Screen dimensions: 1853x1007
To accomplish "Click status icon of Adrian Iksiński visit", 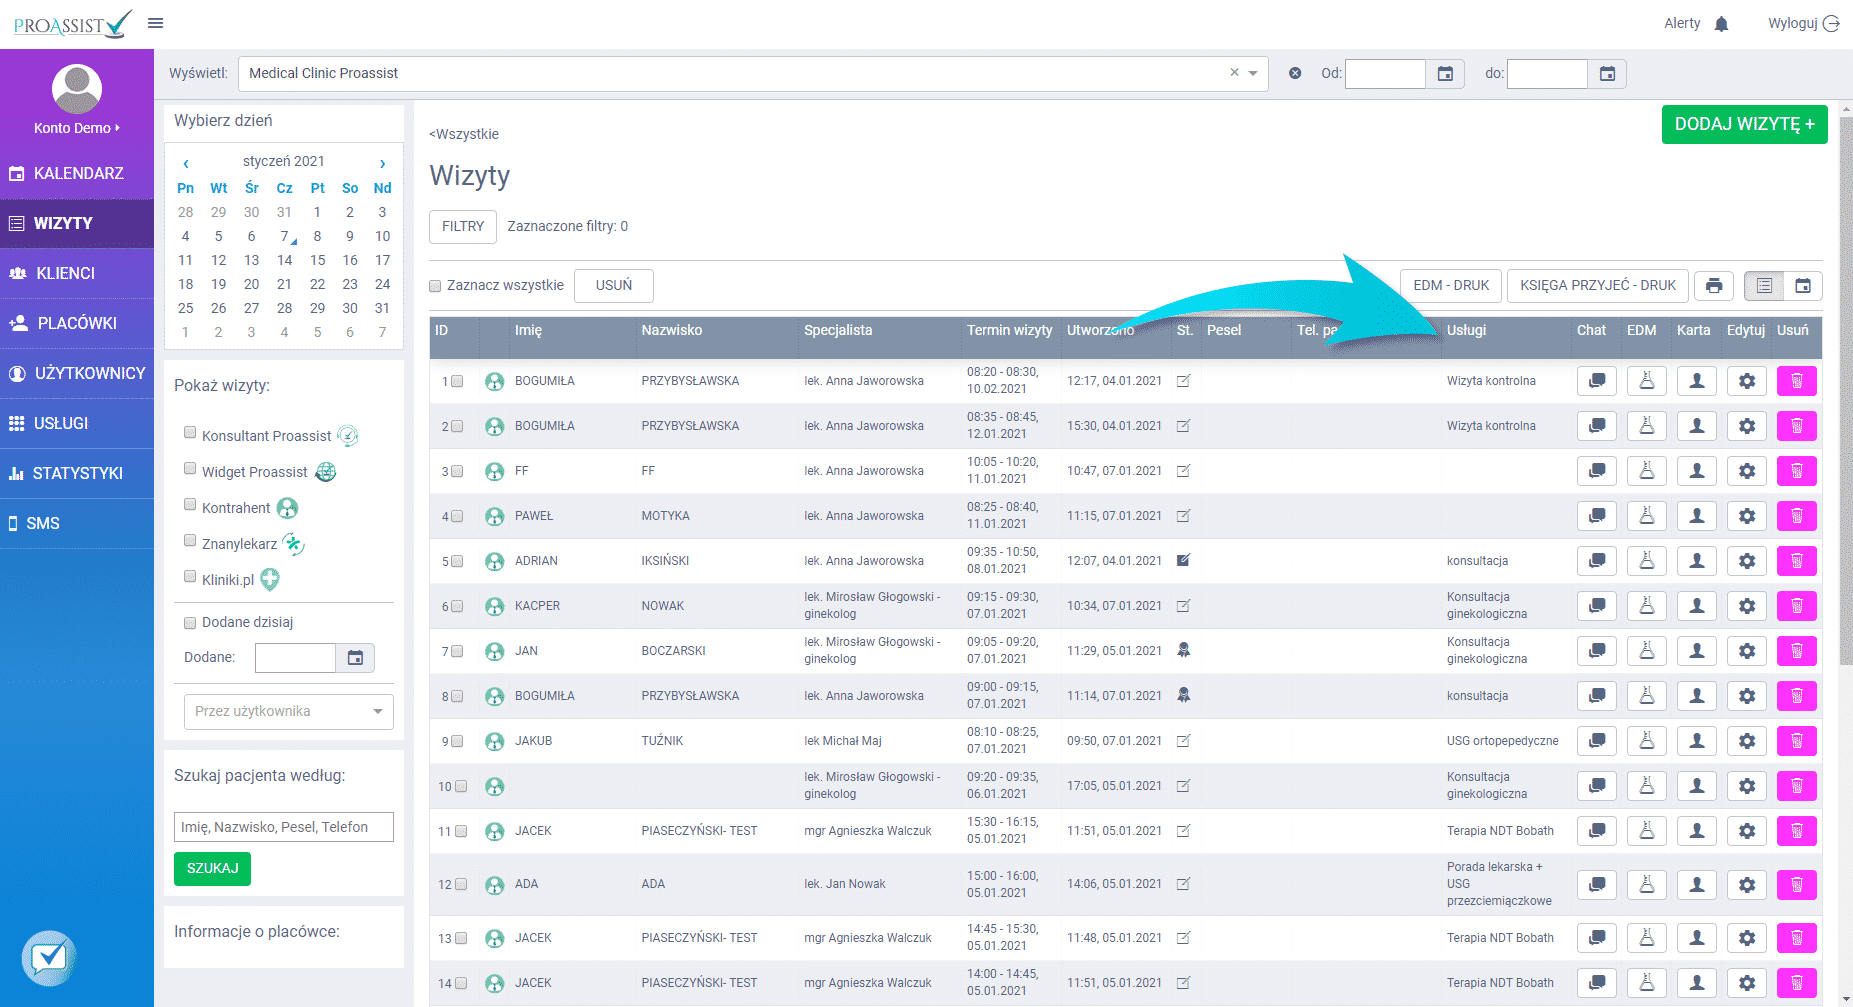I will pos(1184,560).
